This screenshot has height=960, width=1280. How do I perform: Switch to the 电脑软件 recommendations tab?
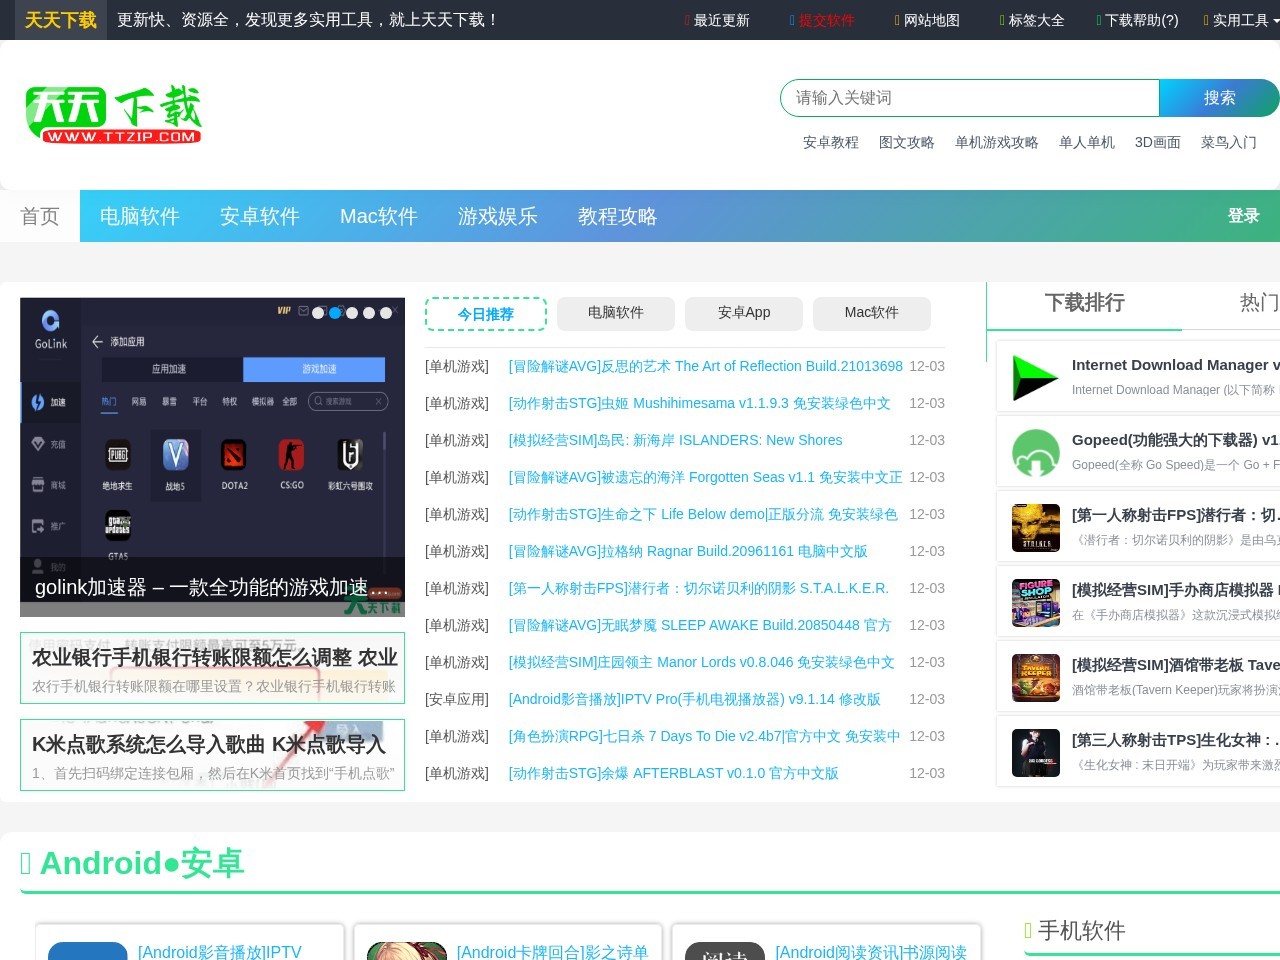616,313
